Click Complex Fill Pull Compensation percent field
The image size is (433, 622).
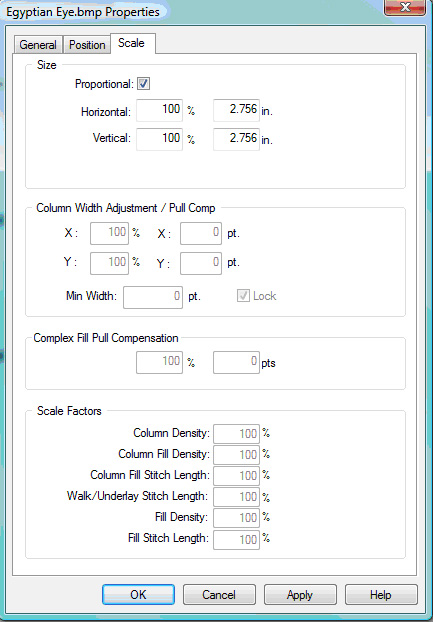(x=159, y=362)
